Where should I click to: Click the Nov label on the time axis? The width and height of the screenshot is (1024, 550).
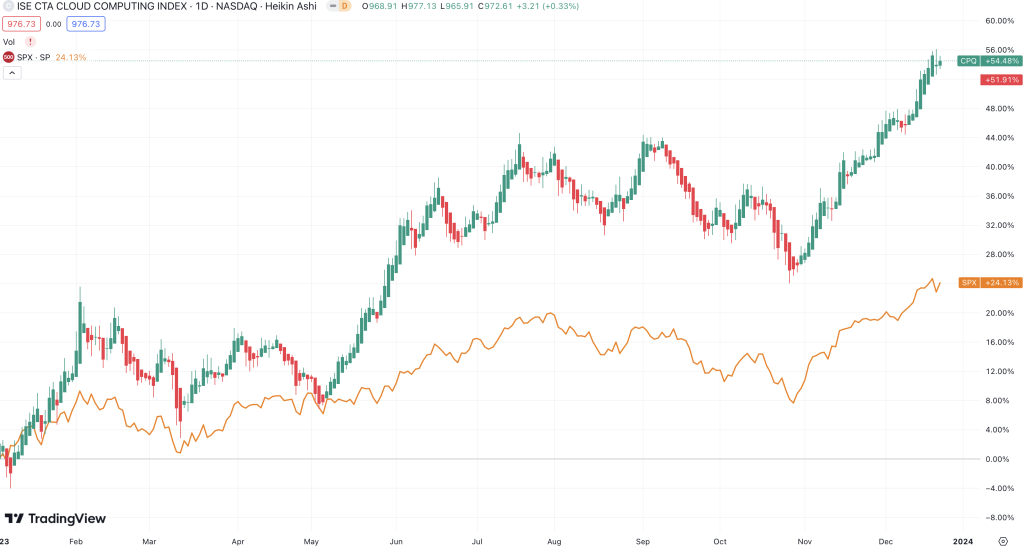(805, 542)
